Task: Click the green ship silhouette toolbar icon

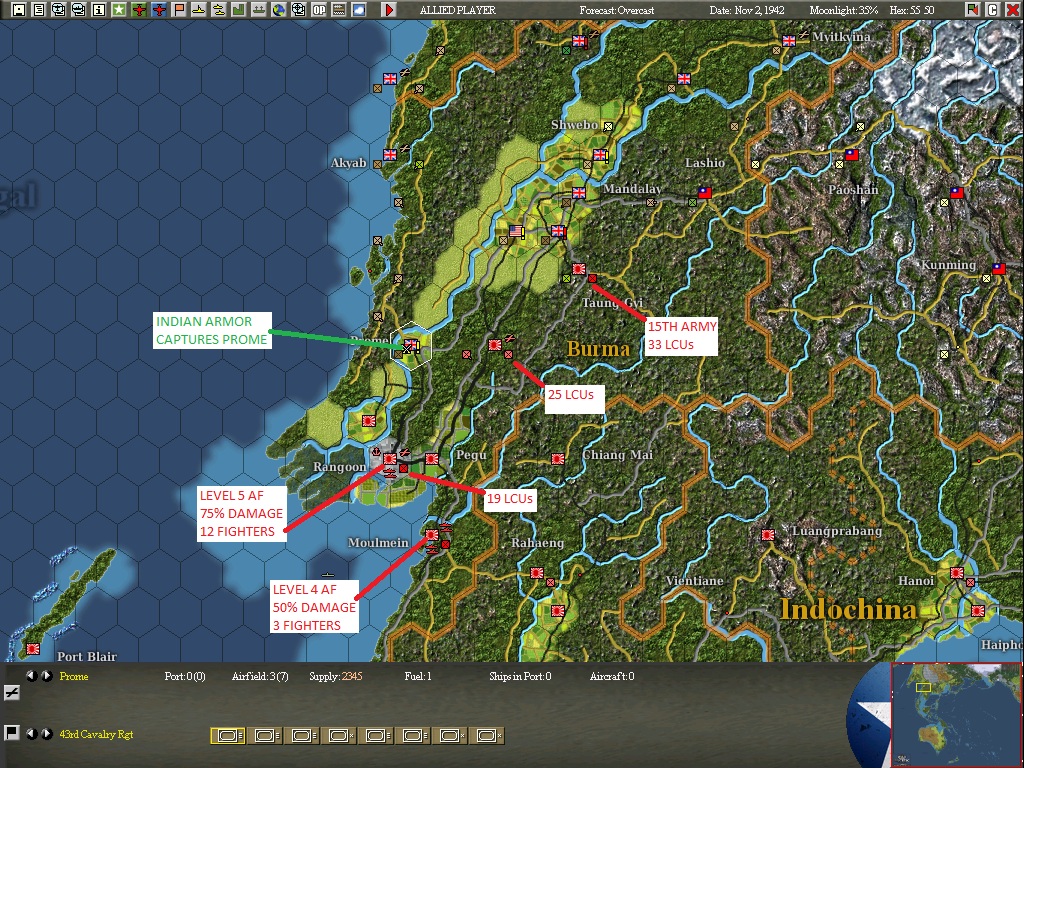Action: point(258,9)
